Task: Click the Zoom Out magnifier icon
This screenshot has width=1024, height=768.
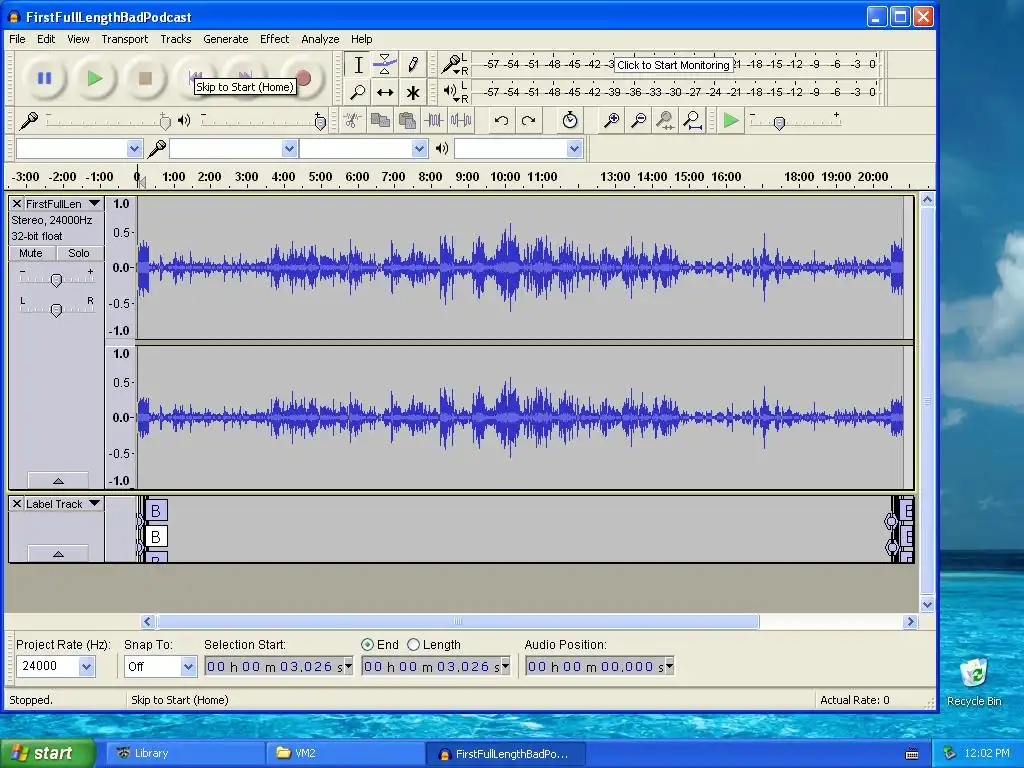Action: click(x=639, y=121)
